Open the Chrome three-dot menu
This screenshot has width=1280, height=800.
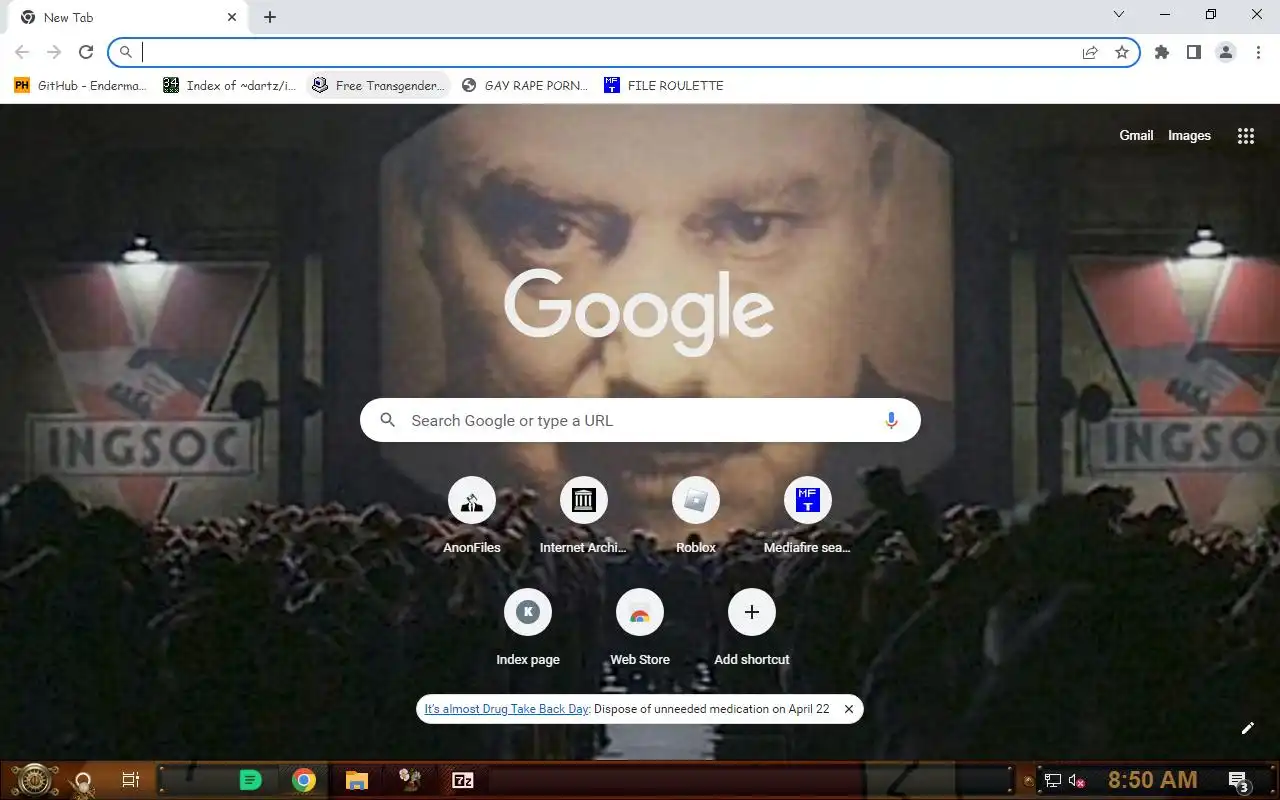1258,52
